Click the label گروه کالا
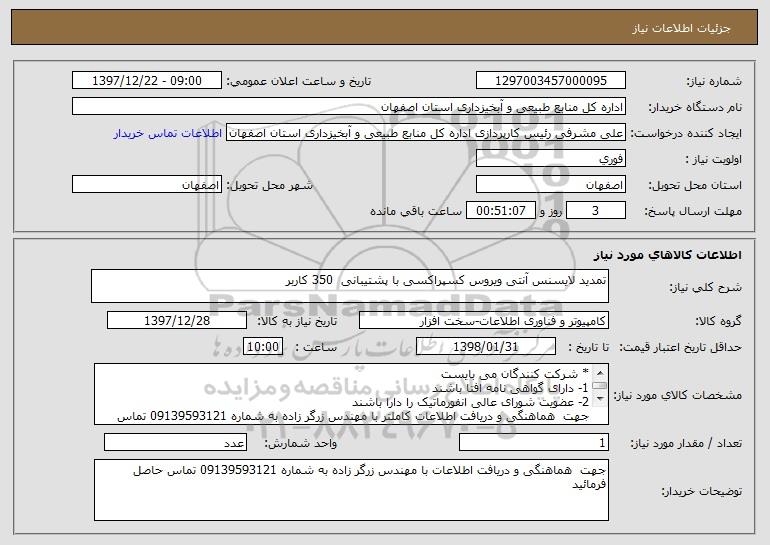 point(718,322)
